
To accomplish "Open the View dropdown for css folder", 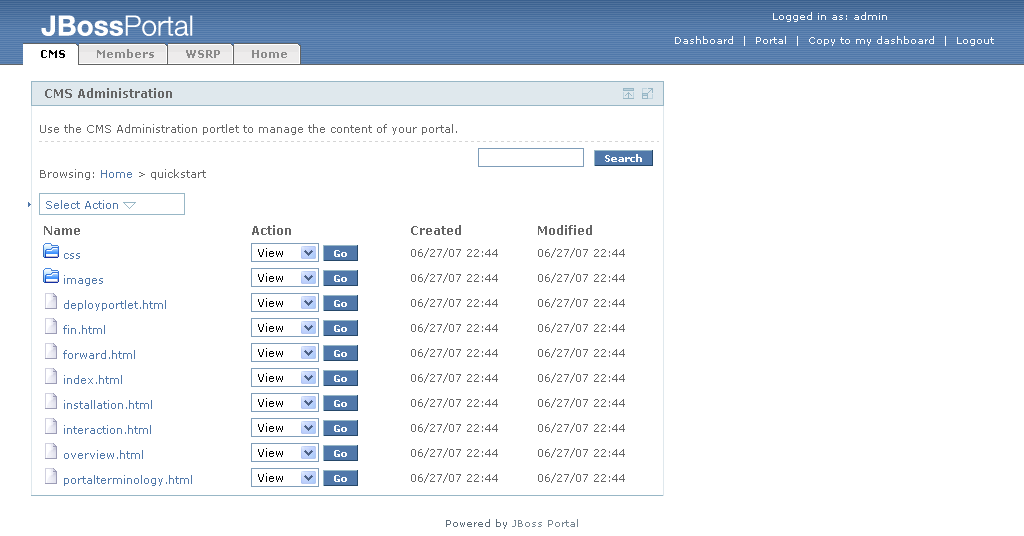I will tap(284, 253).
